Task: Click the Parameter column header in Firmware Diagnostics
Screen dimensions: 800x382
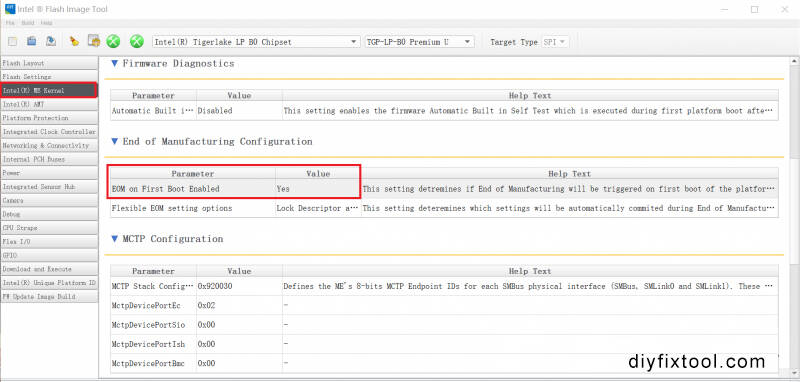Action: click(x=153, y=95)
